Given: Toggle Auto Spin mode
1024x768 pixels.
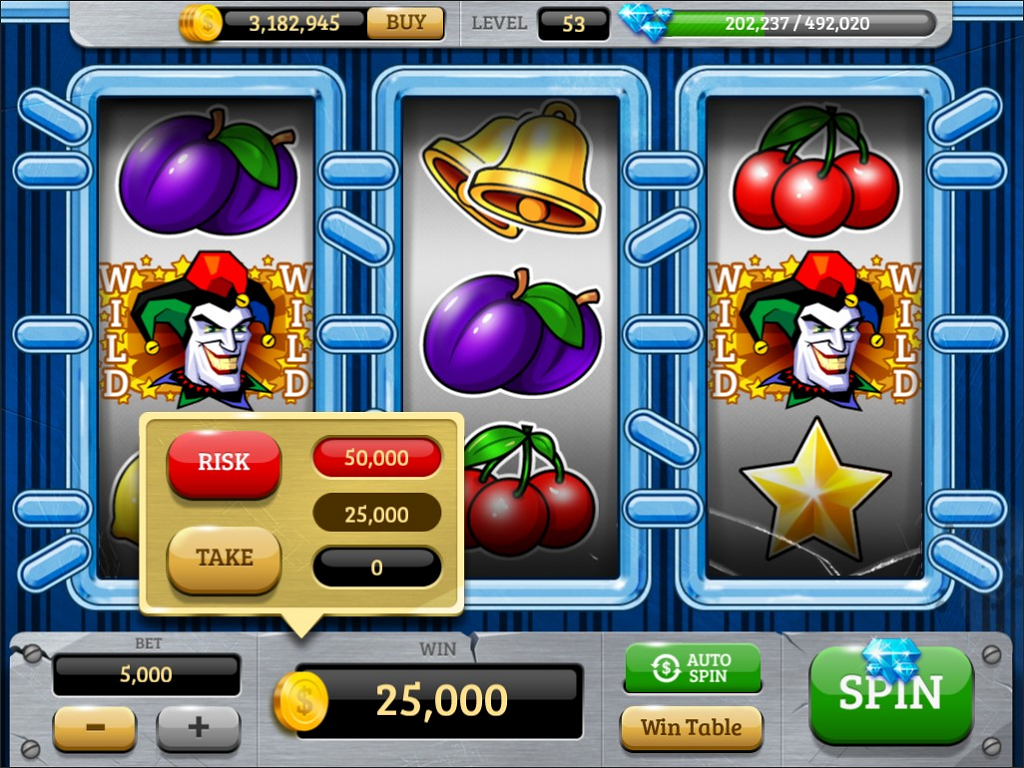Looking at the screenshot, I should click(x=693, y=668).
